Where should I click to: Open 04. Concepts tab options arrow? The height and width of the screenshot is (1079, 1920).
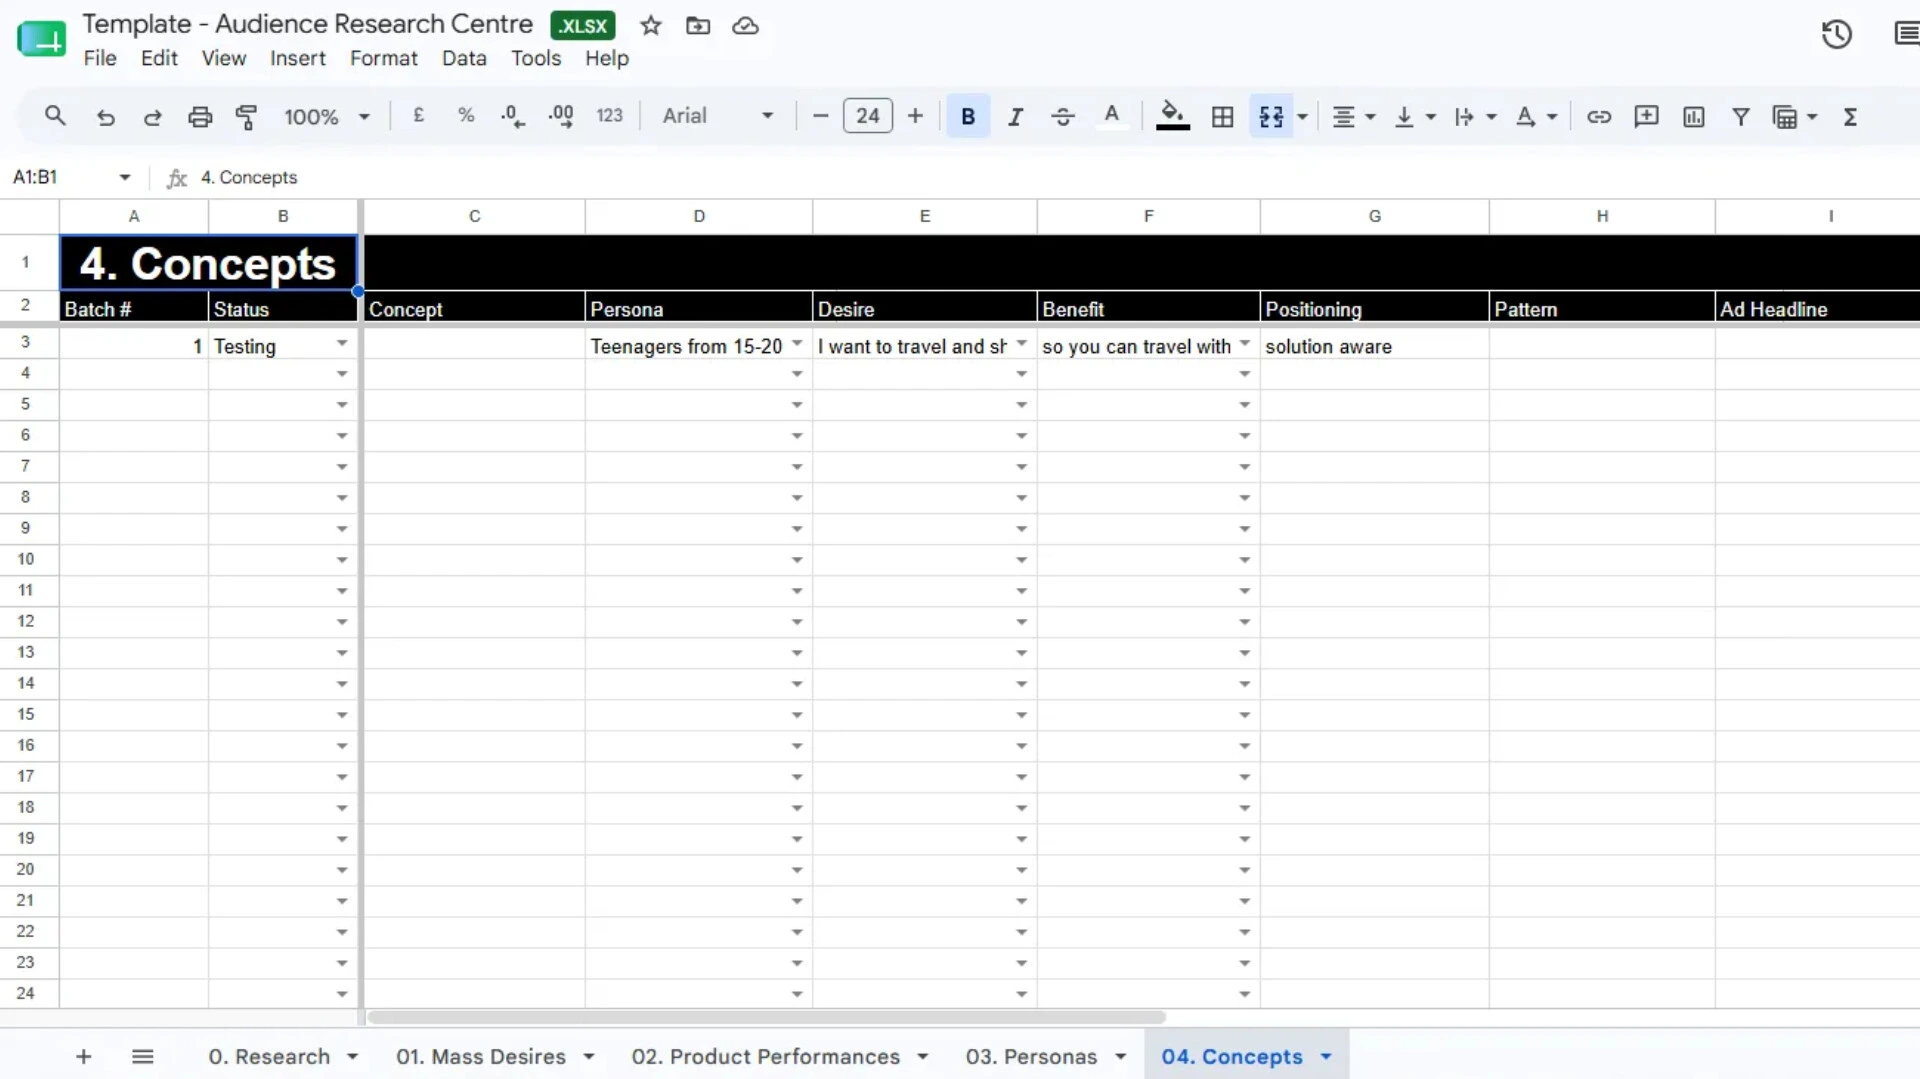tap(1326, 1056)
